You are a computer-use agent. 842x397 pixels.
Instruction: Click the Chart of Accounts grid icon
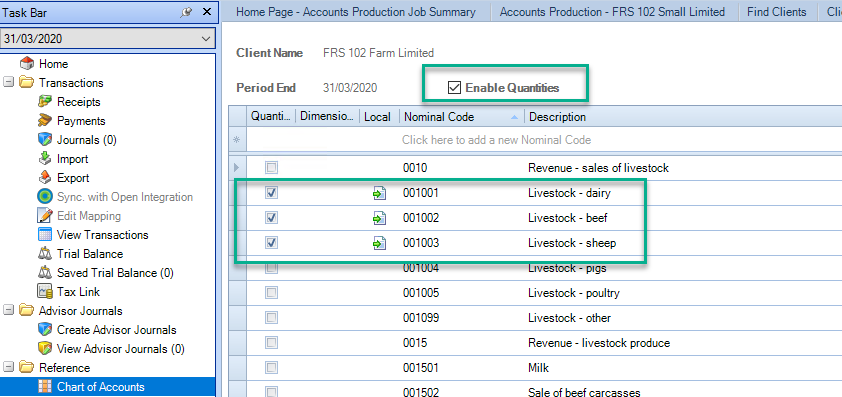point(45,387)
